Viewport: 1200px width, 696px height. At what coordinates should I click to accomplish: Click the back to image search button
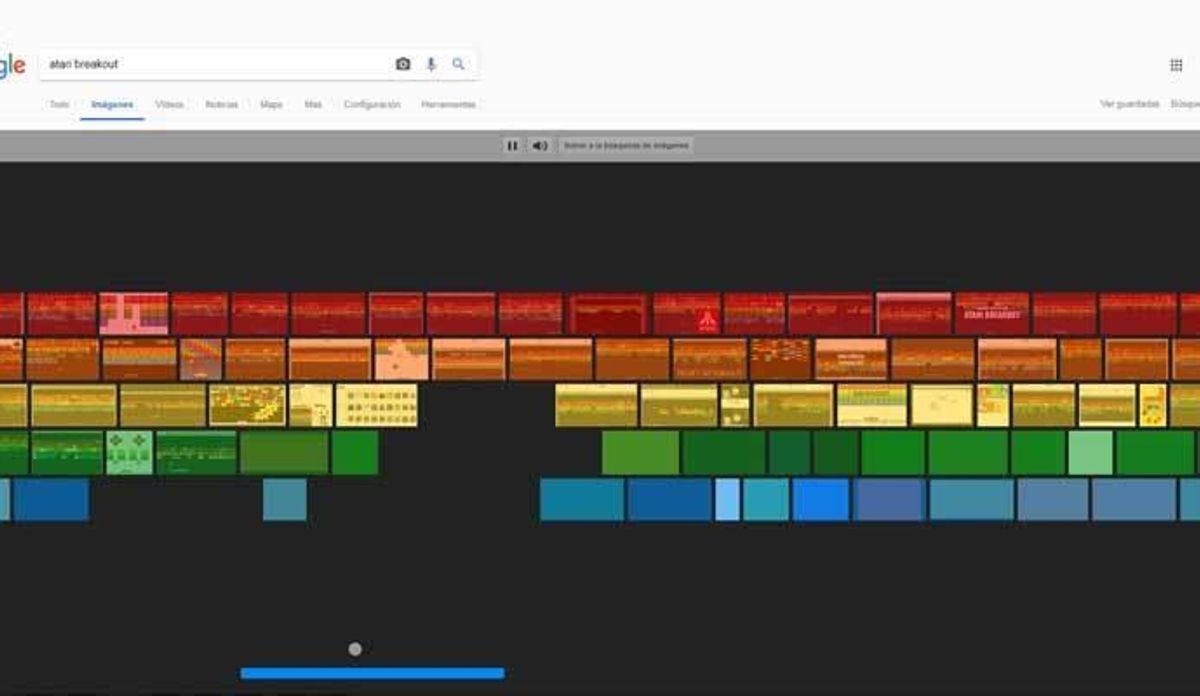click(626, 145)
